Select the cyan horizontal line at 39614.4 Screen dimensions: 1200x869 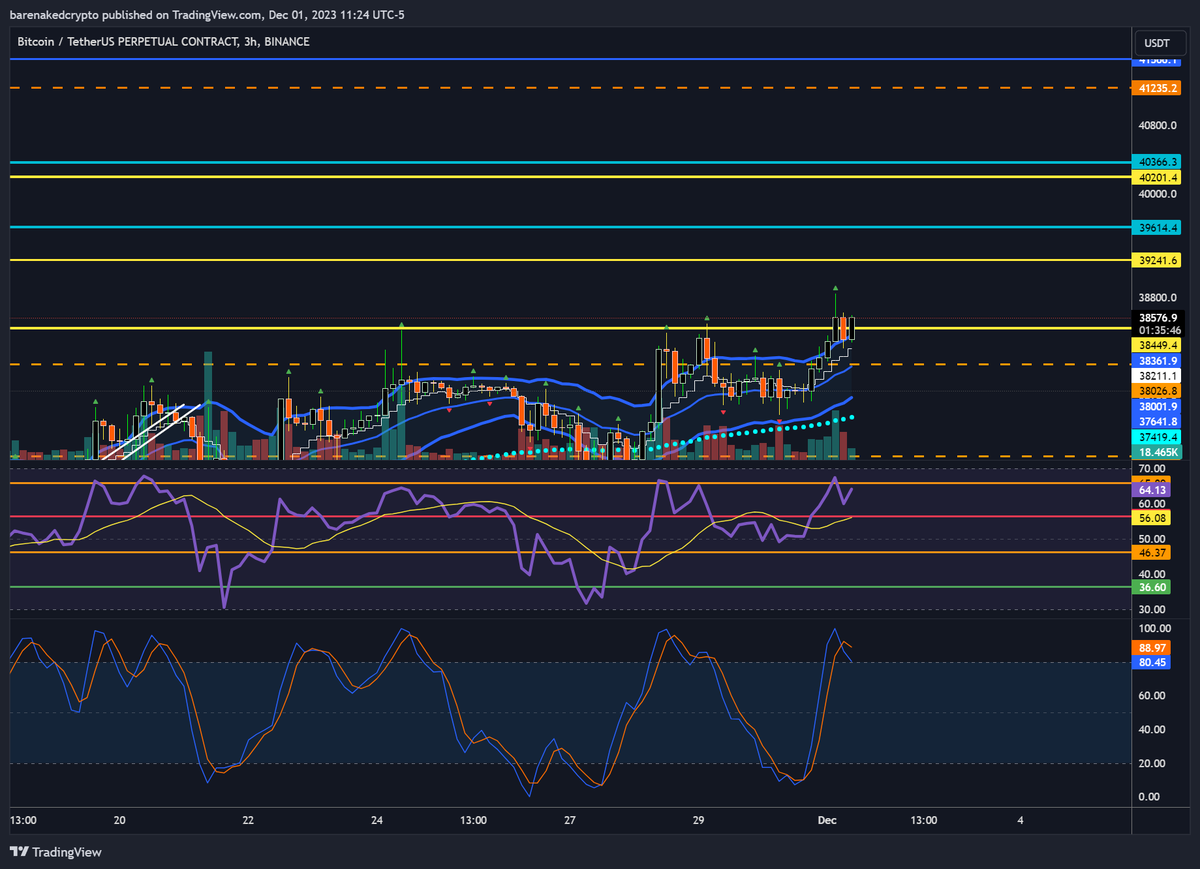pos(570,227)
